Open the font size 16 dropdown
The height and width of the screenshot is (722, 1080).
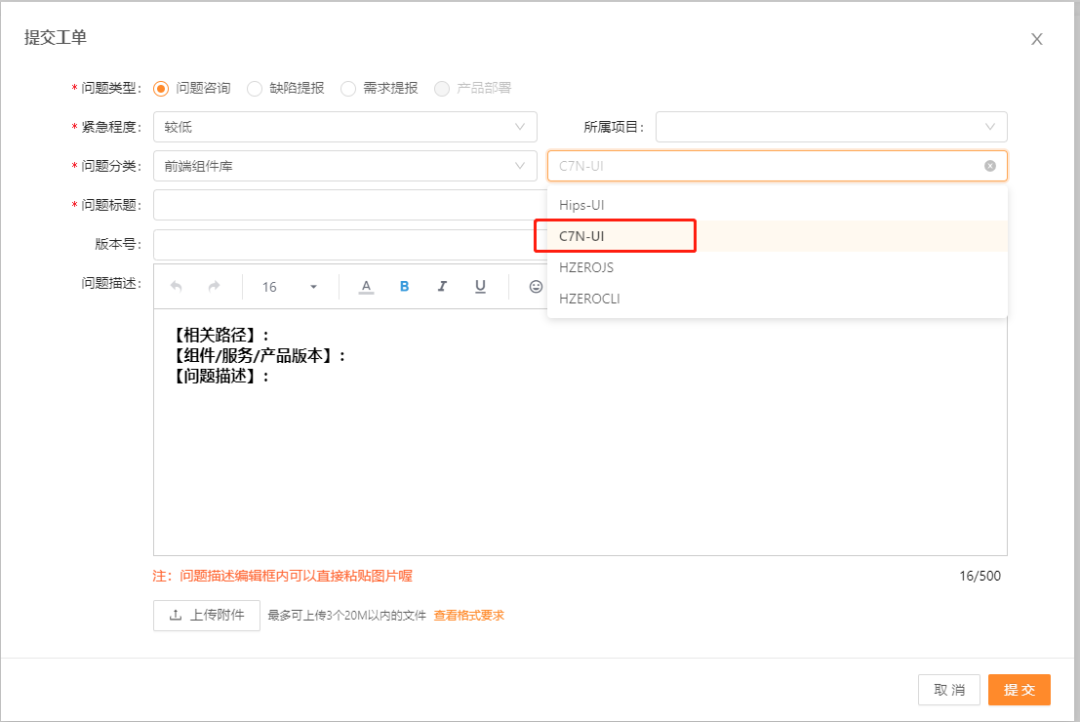point(290,287)
